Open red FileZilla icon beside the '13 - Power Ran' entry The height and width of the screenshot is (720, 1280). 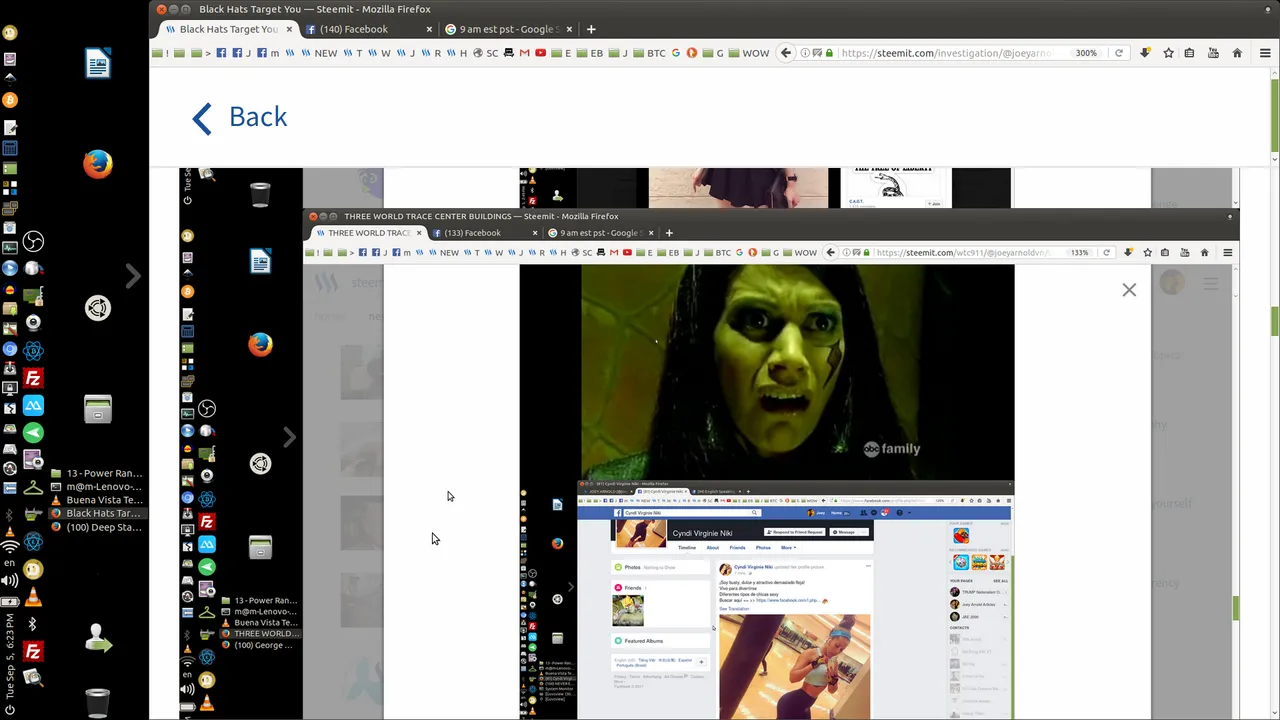click(33, 379)
